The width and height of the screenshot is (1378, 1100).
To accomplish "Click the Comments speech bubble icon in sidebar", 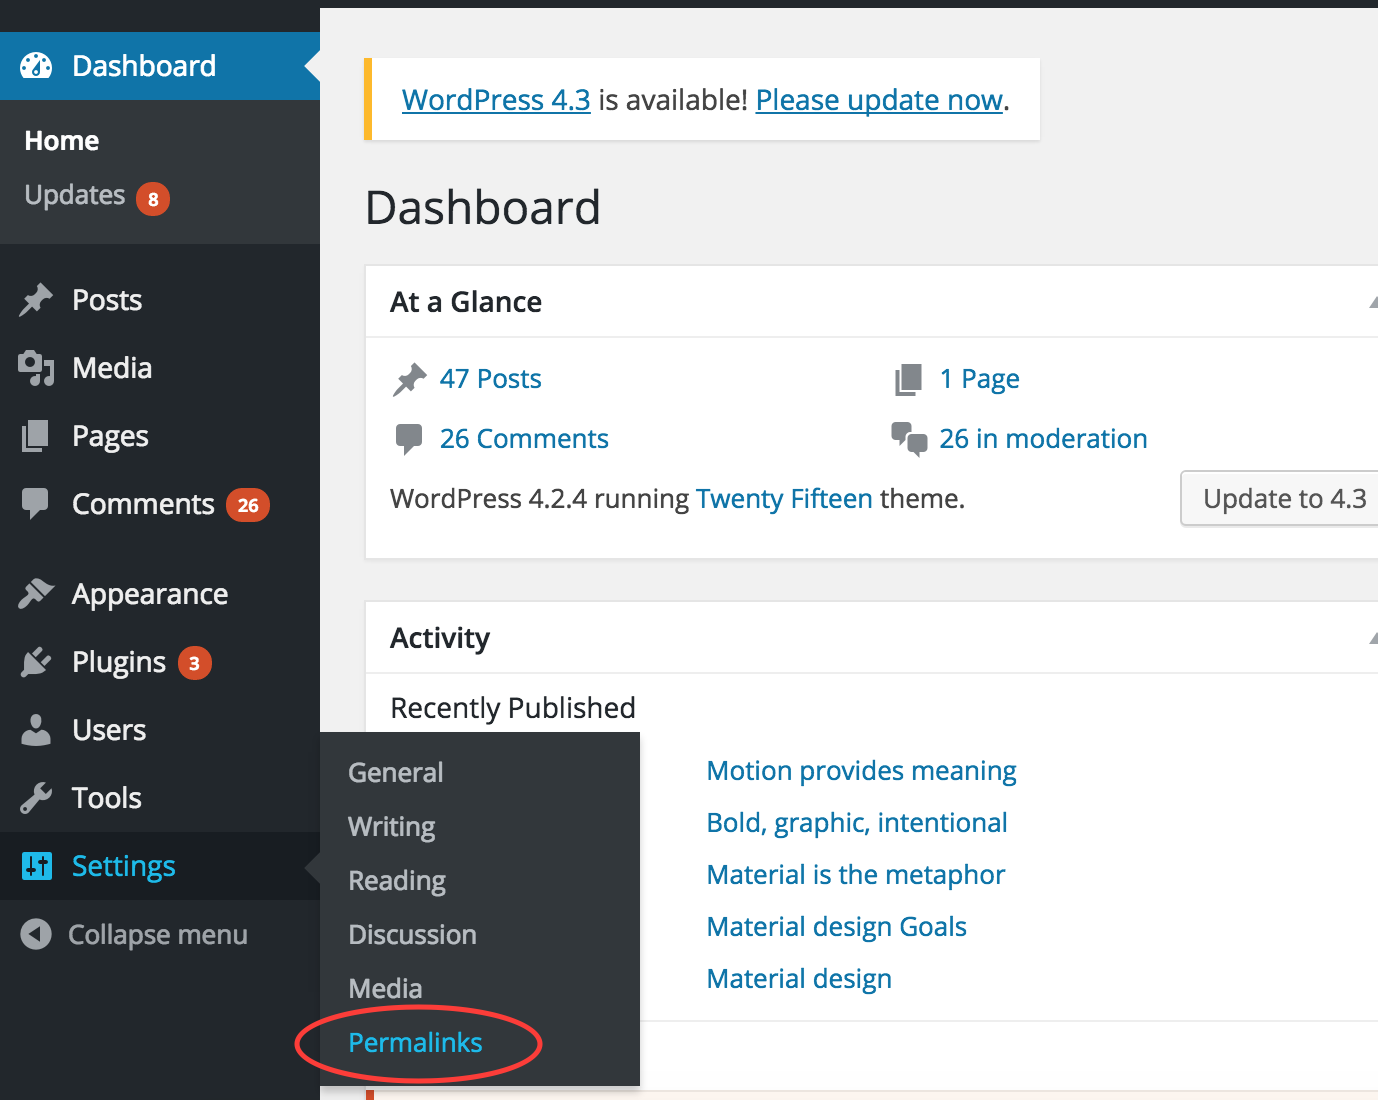I will 36,503.
